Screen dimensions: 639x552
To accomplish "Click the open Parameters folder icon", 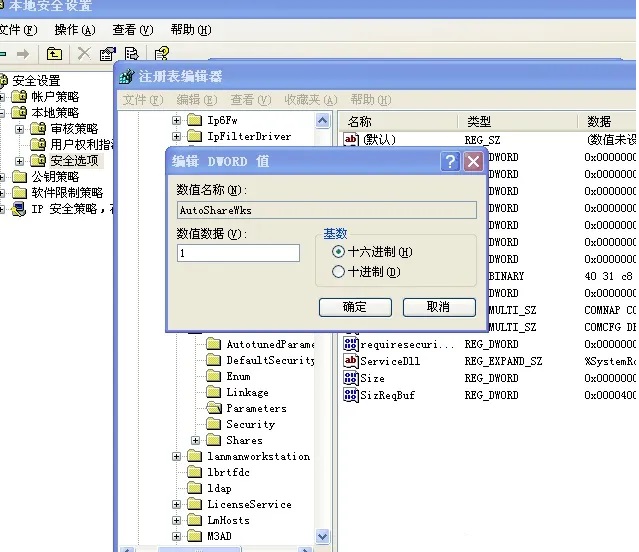I will tap(214, 408).
